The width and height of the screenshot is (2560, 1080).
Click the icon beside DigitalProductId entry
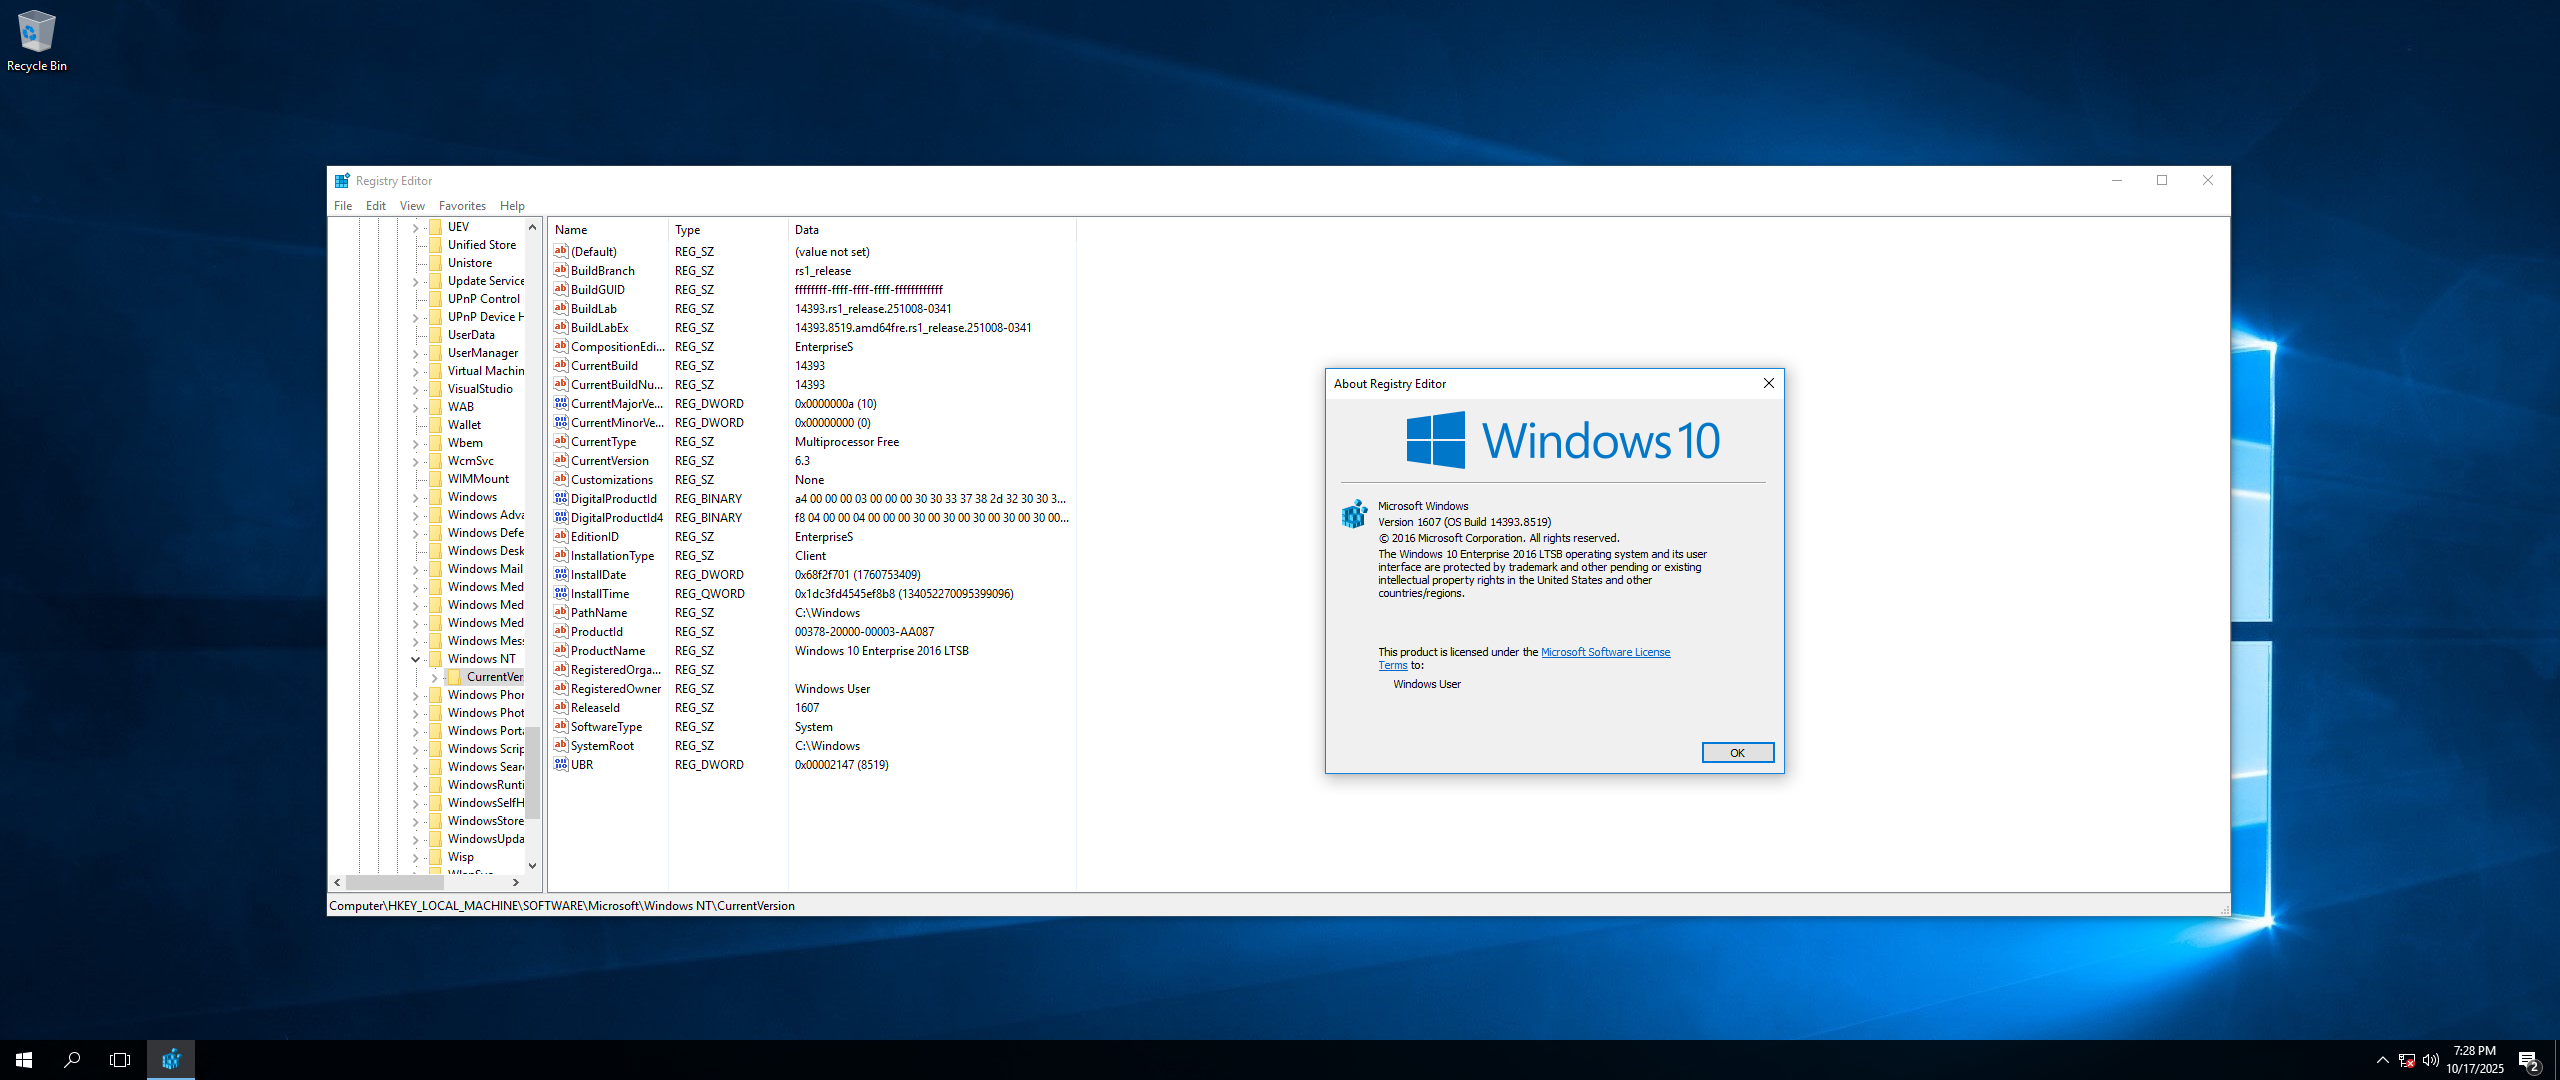pos(561,499)
